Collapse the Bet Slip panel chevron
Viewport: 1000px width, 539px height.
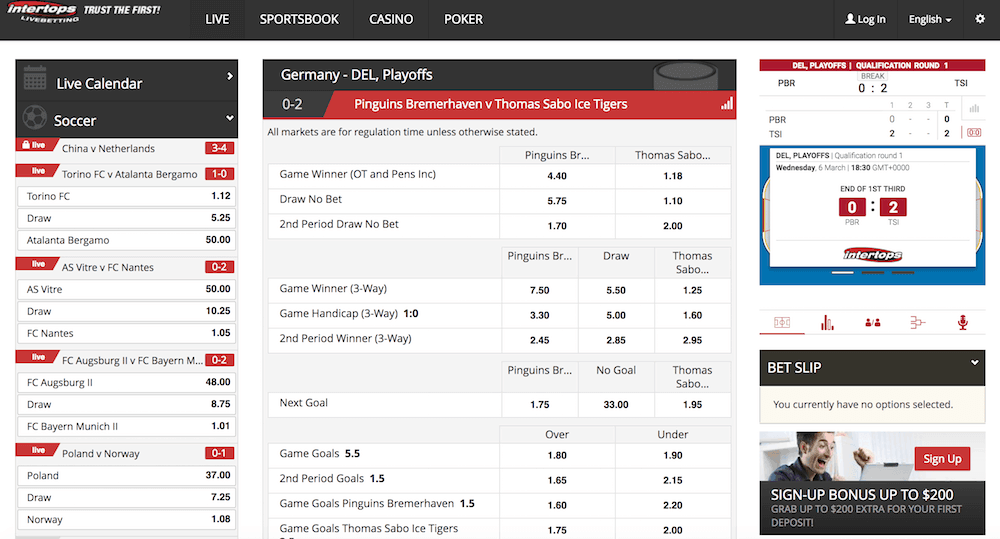coord(974,362)
